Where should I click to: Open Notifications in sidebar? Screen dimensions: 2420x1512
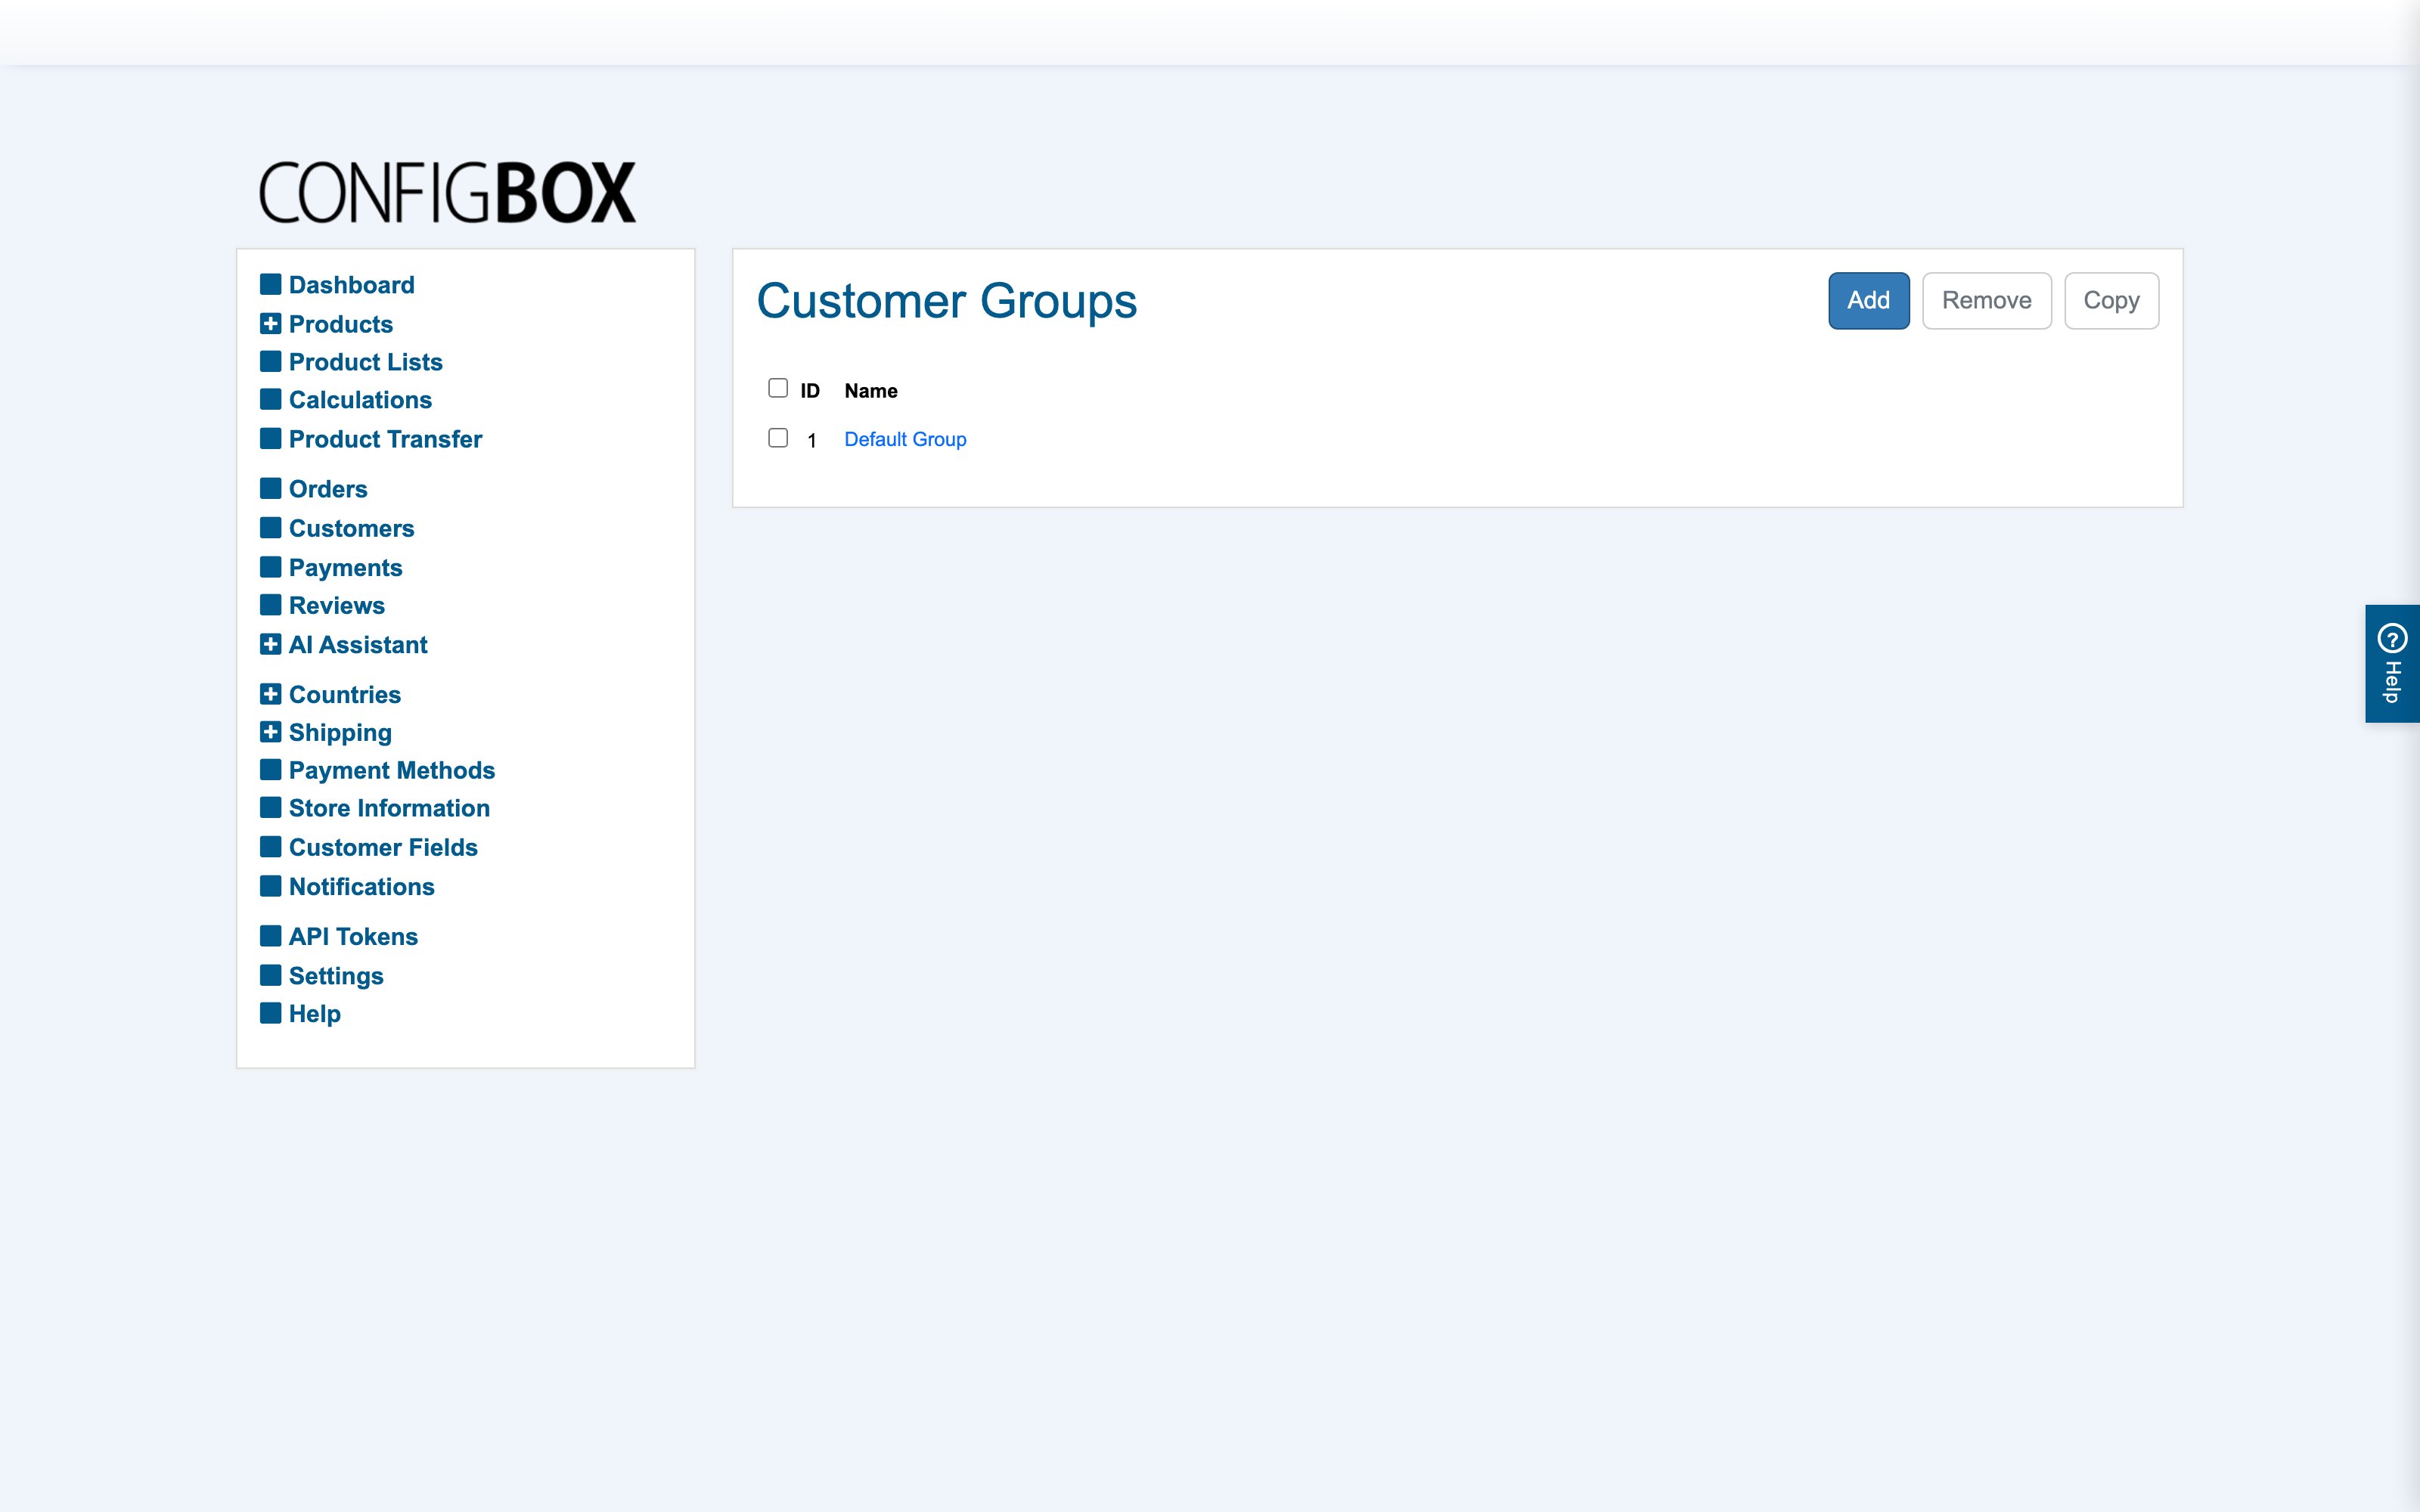(361, 886)
